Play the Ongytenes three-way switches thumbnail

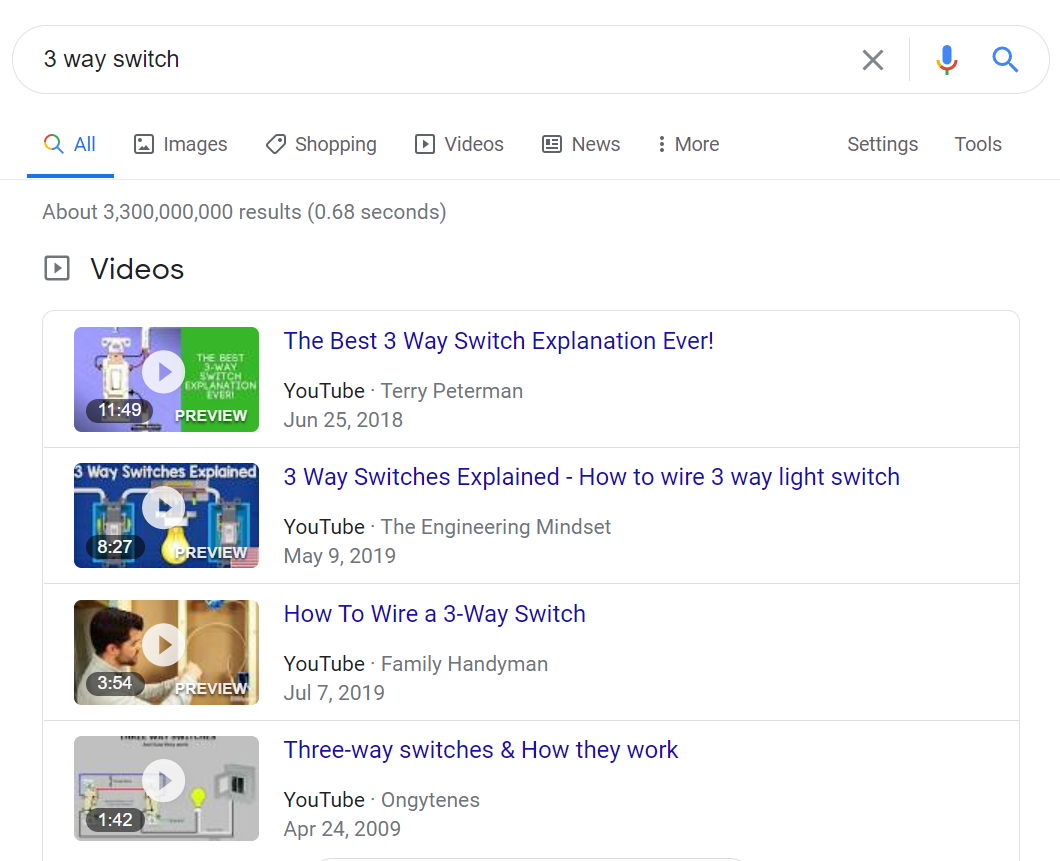tap(166, 788)
